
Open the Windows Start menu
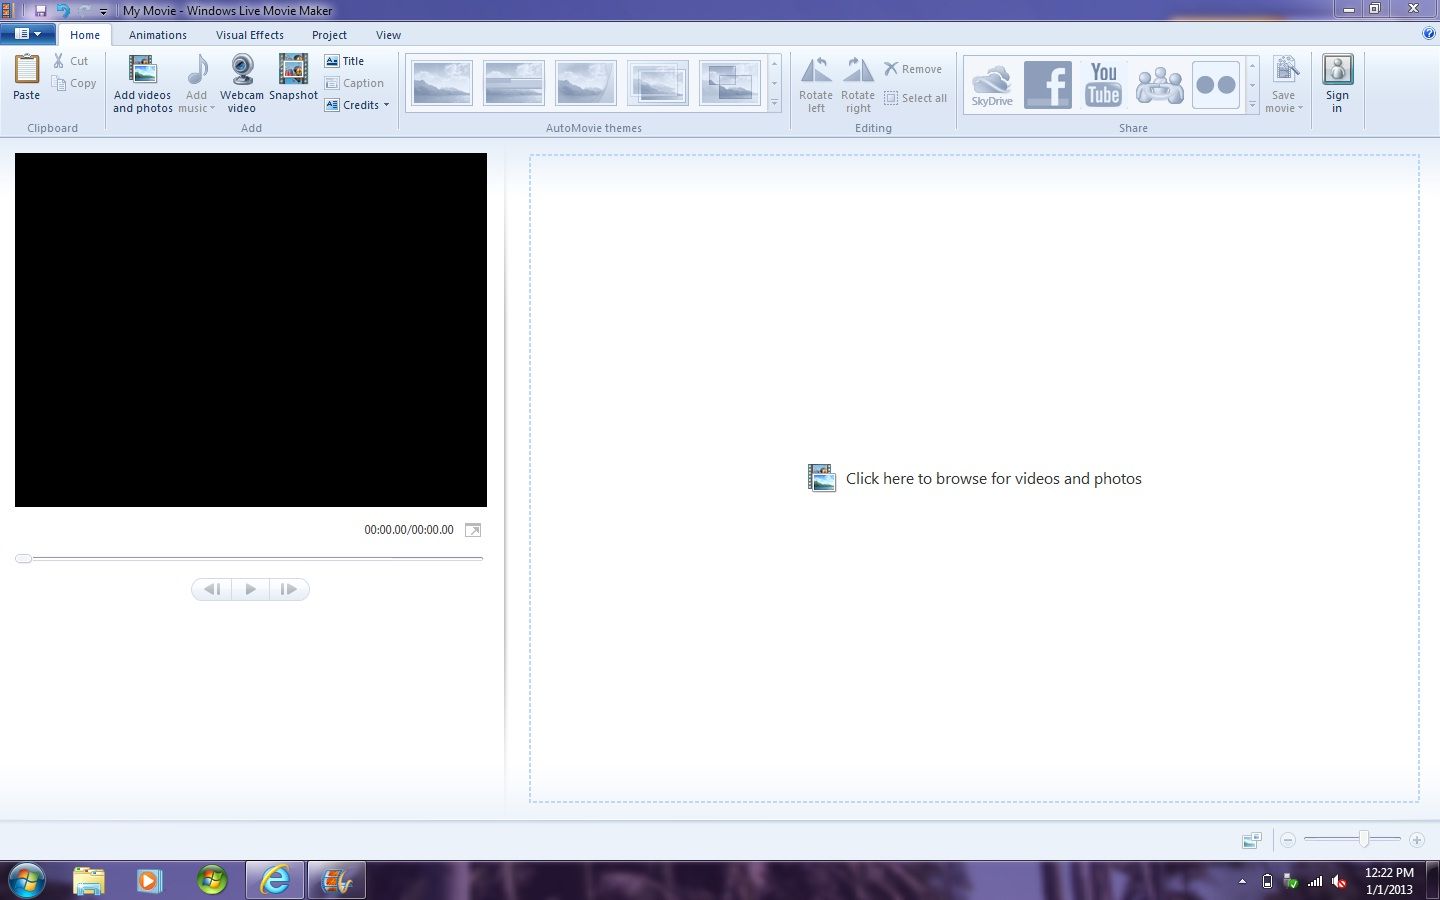[x=26, y=881]
